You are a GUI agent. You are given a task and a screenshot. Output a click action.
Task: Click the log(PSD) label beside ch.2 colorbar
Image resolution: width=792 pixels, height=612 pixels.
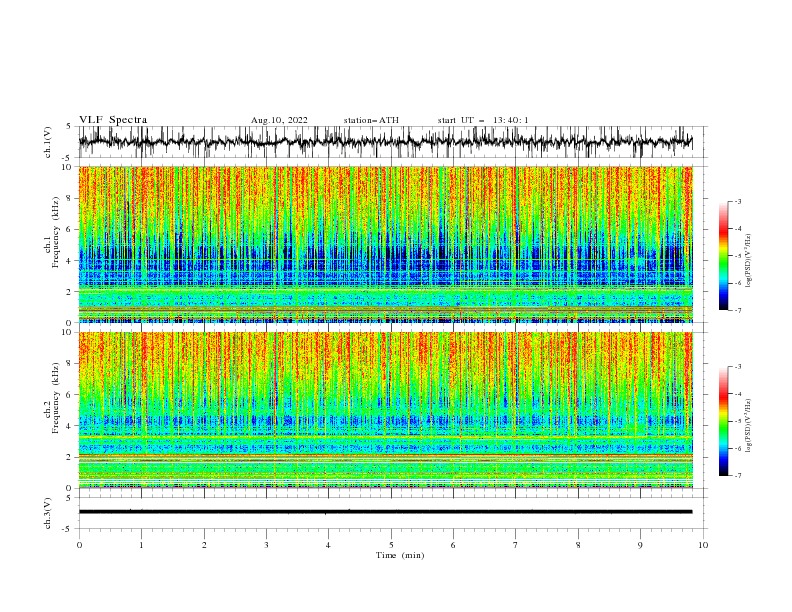748,425
